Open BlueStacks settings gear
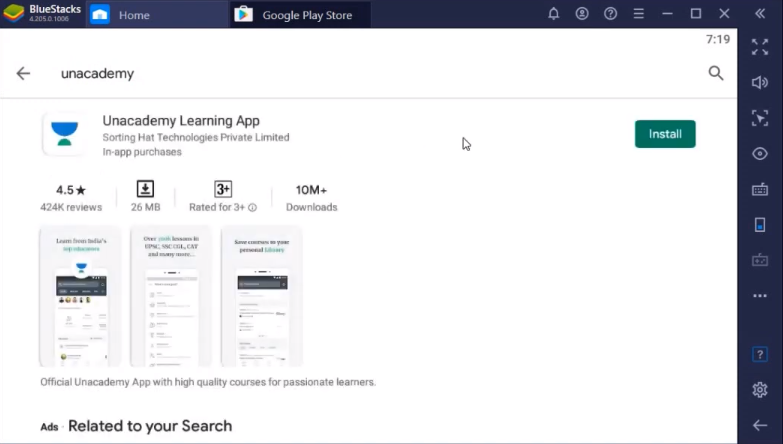 tap(760, 390)
